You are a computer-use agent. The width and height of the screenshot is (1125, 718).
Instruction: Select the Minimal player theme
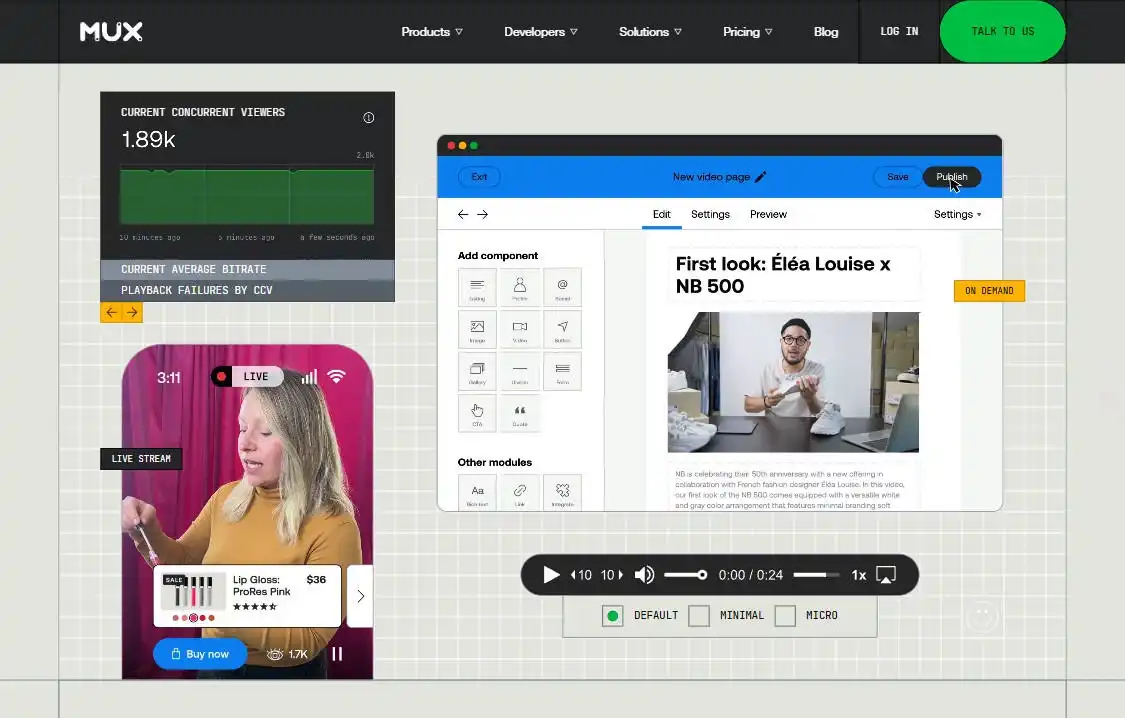699,615
